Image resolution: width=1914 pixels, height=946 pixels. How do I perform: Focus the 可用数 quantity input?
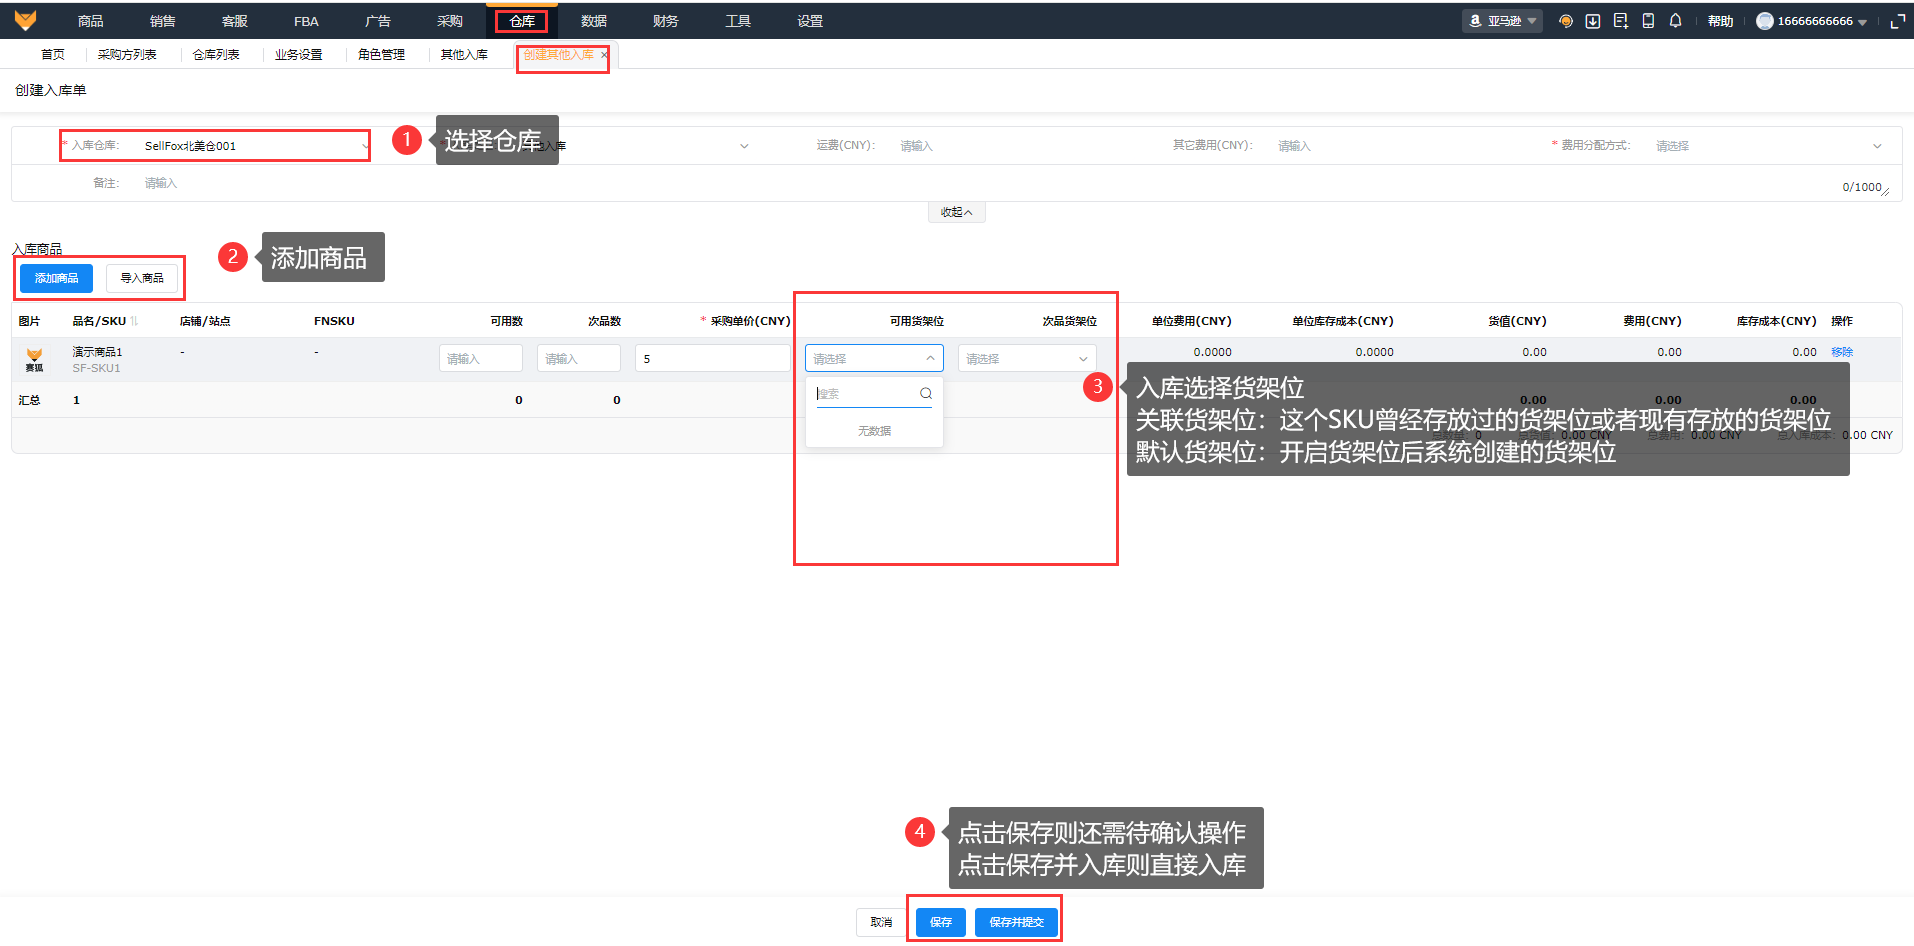pos(481,358)
